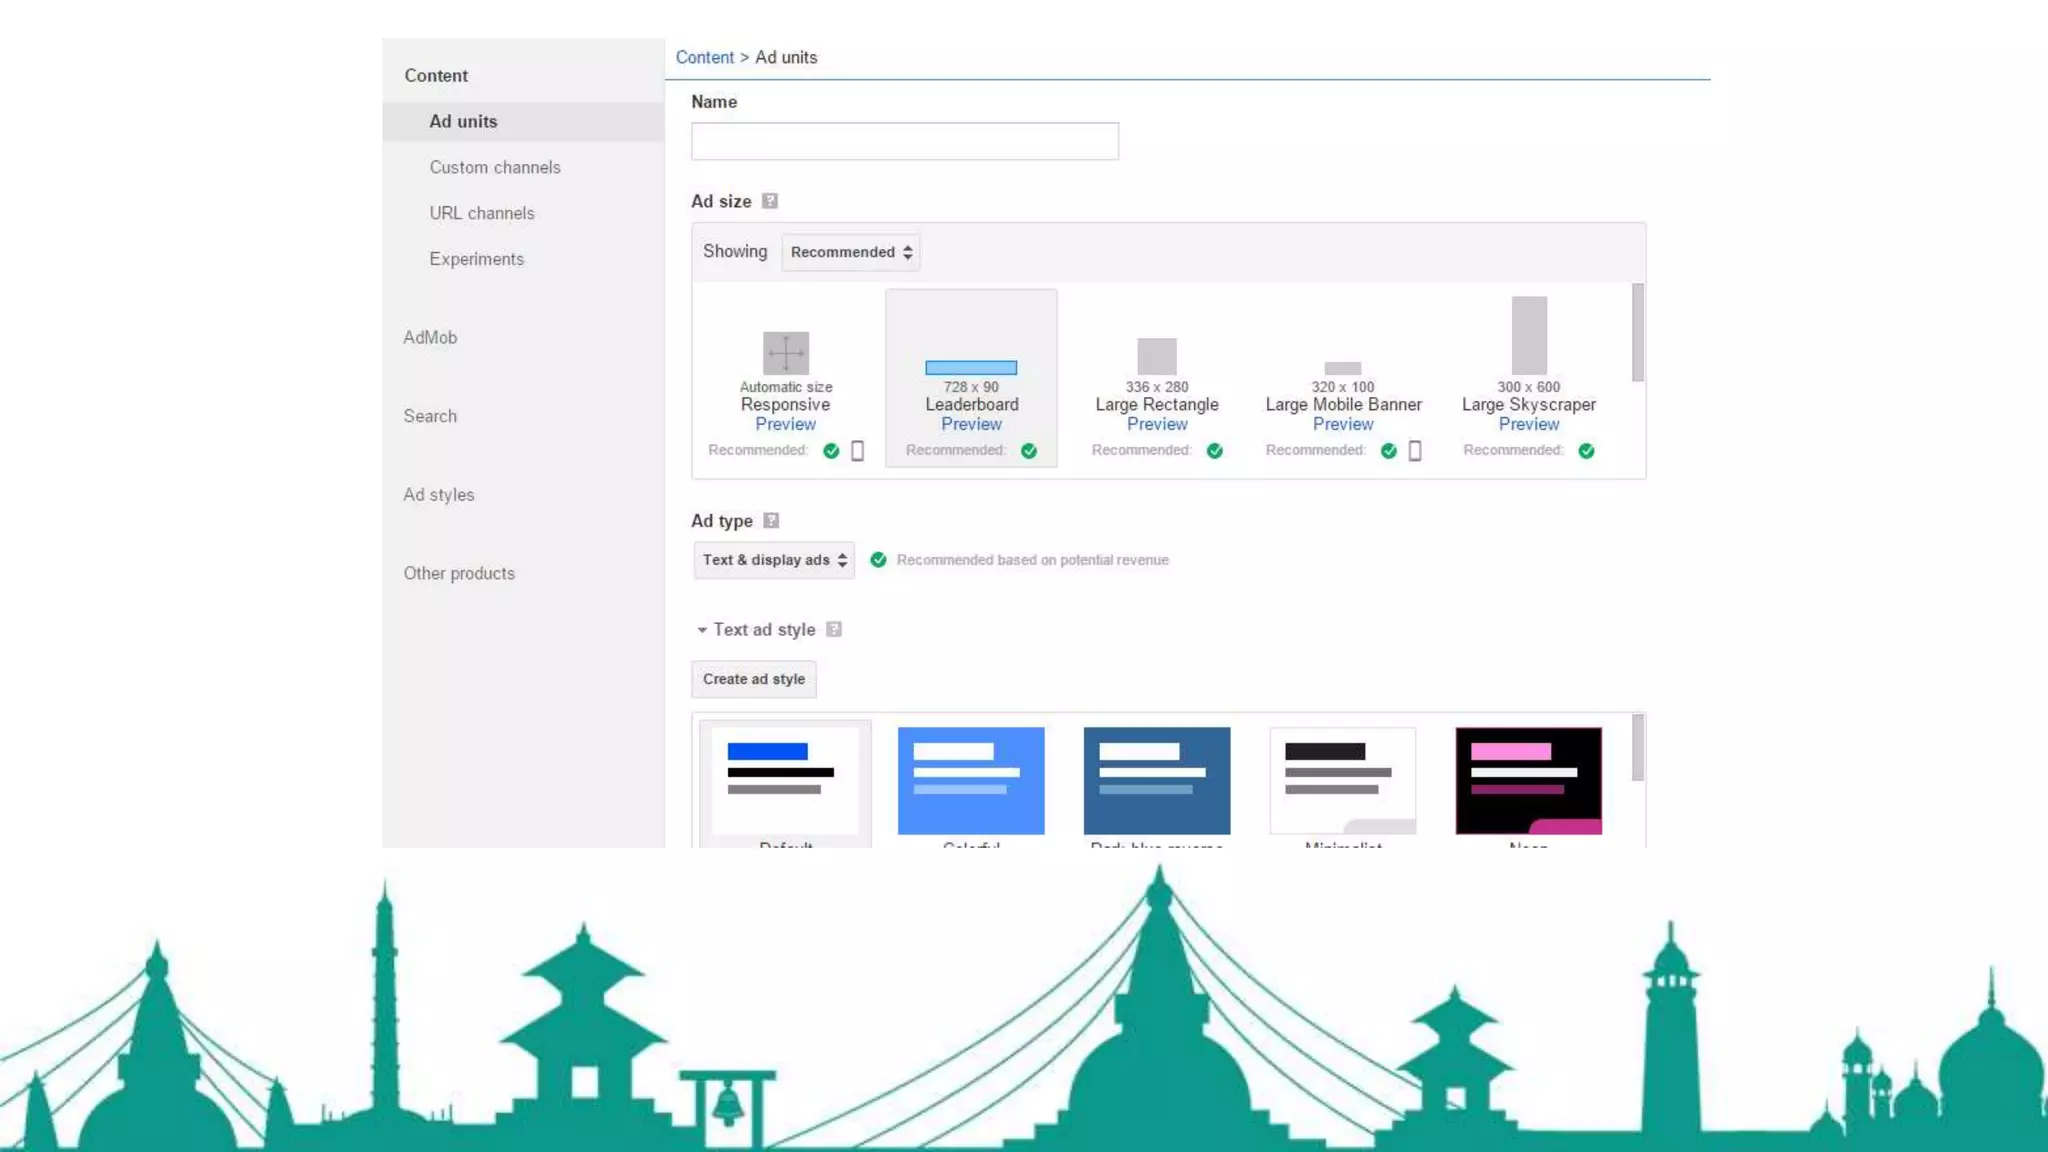Click the mobile device icon under Responsive
The height and width of the screenshot is (1152, 2048).
pos(857,451)
